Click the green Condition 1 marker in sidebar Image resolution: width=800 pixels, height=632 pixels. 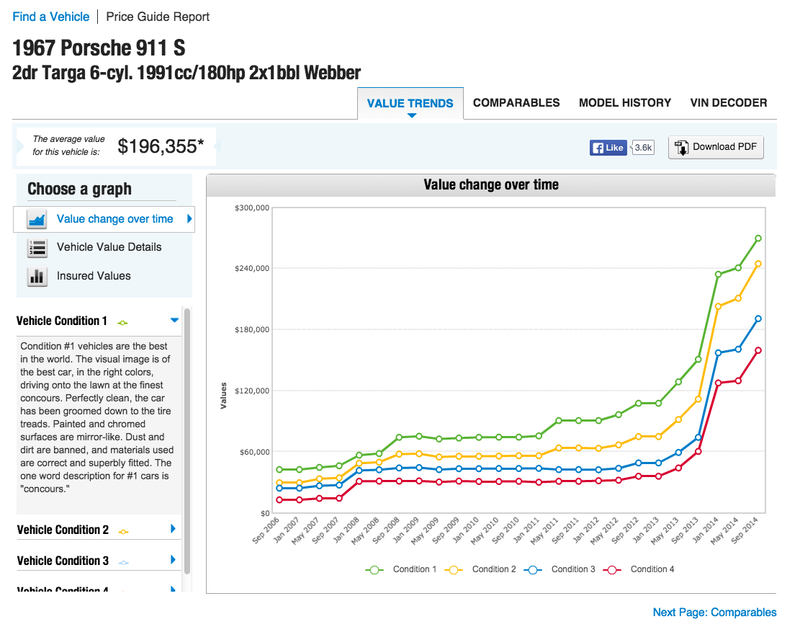[x=122, y=322]
